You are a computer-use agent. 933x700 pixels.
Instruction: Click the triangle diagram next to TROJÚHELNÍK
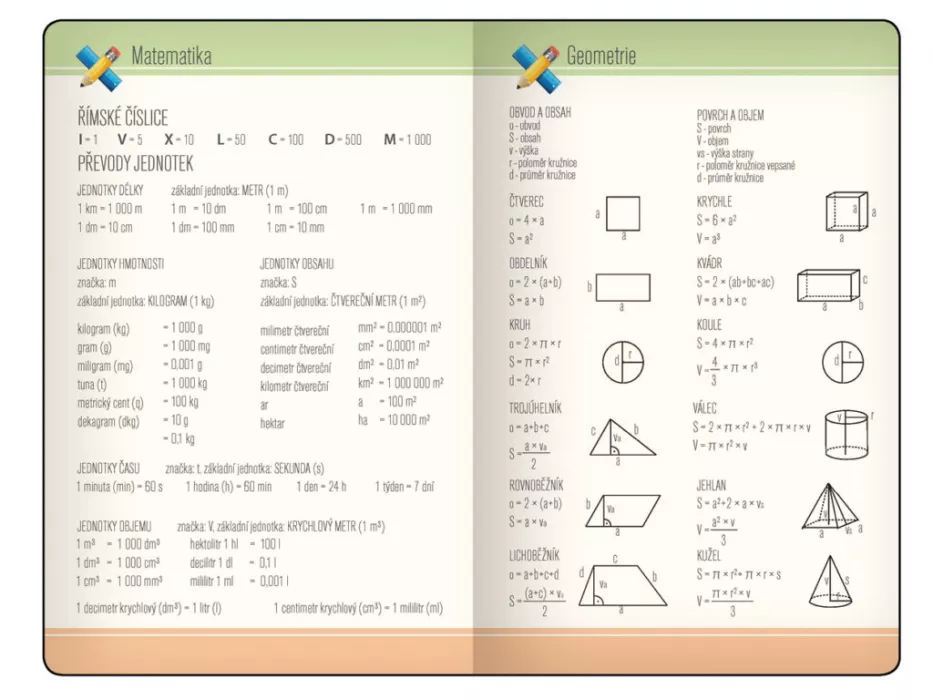621,440
